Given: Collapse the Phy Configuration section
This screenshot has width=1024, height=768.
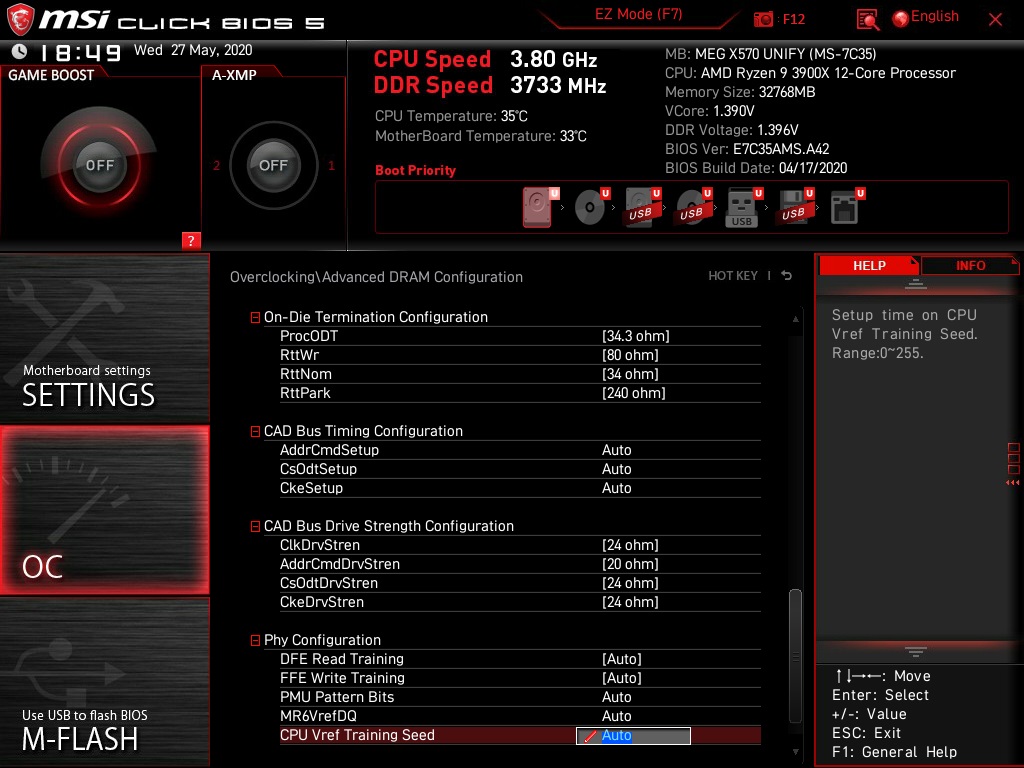Looking at the screenshot, I should 255,641.
